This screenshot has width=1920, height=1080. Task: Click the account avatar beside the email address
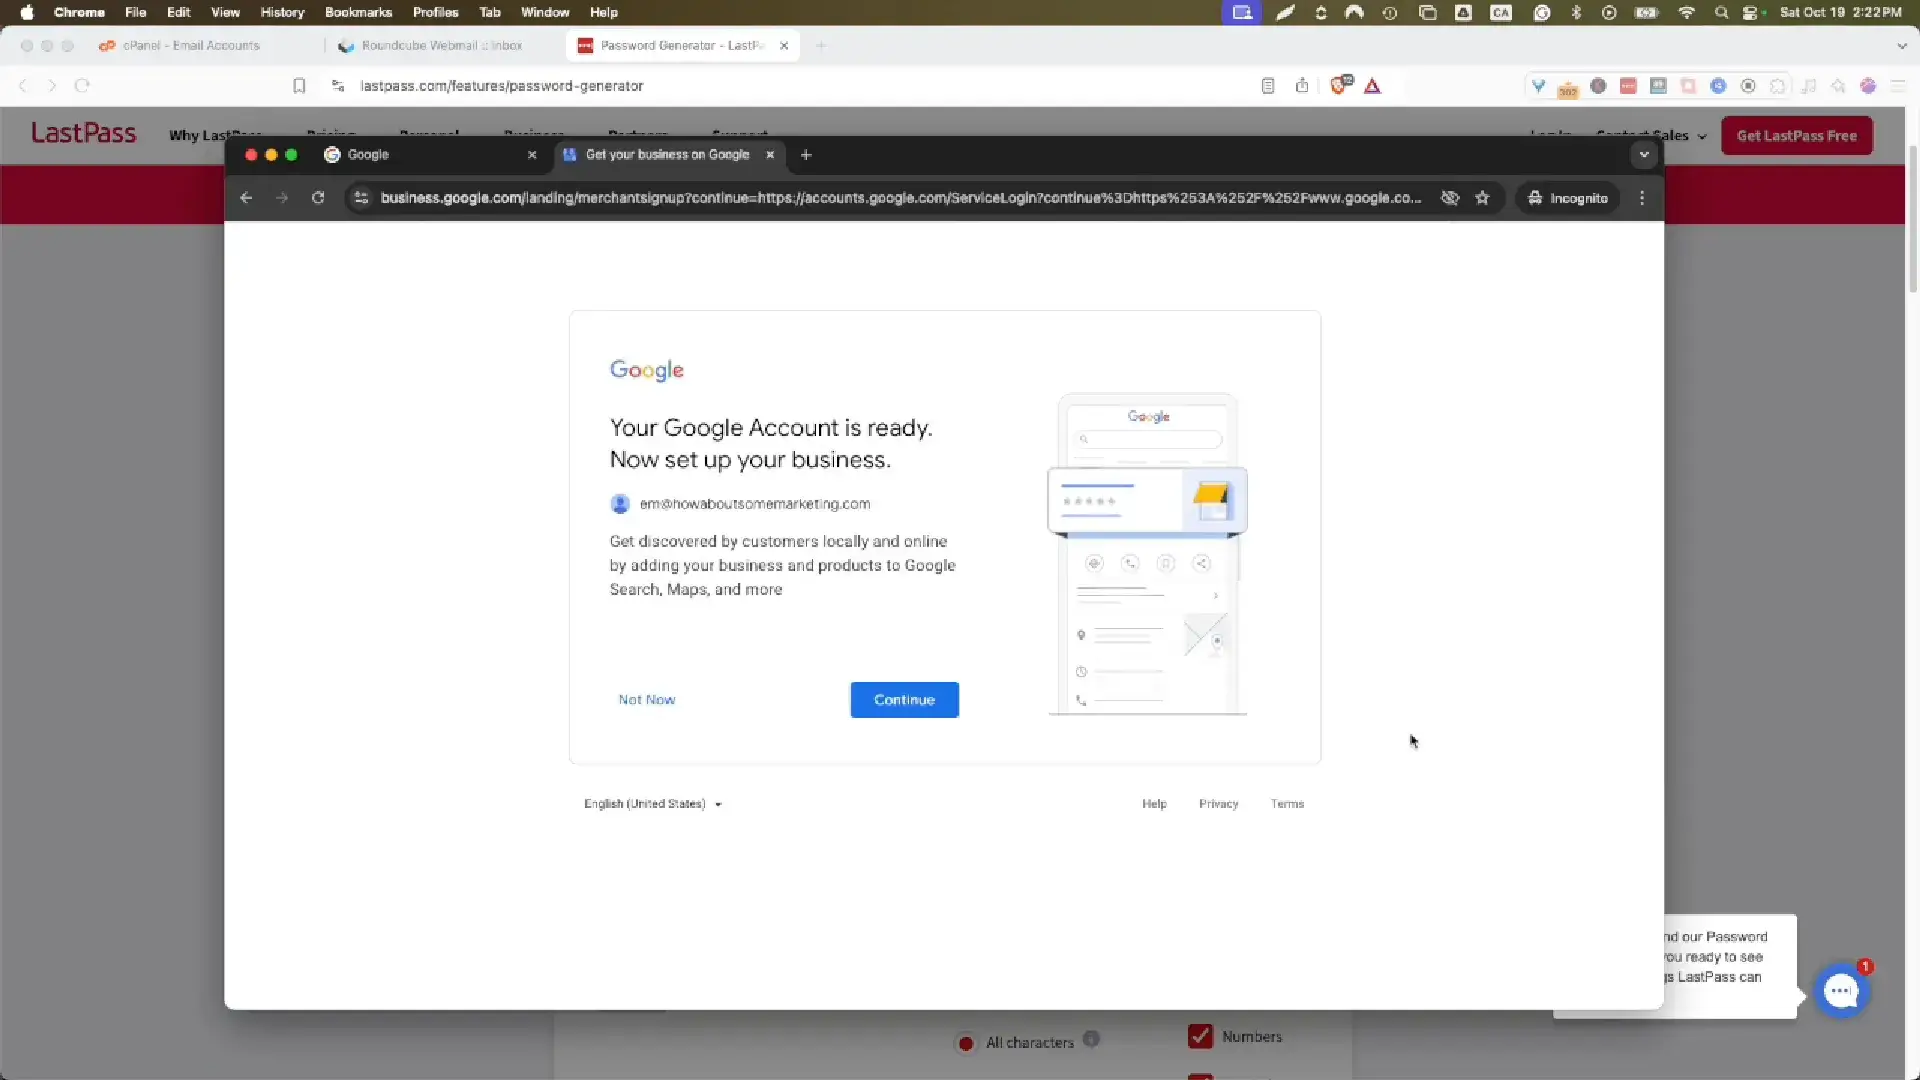[x=620, y=504]
